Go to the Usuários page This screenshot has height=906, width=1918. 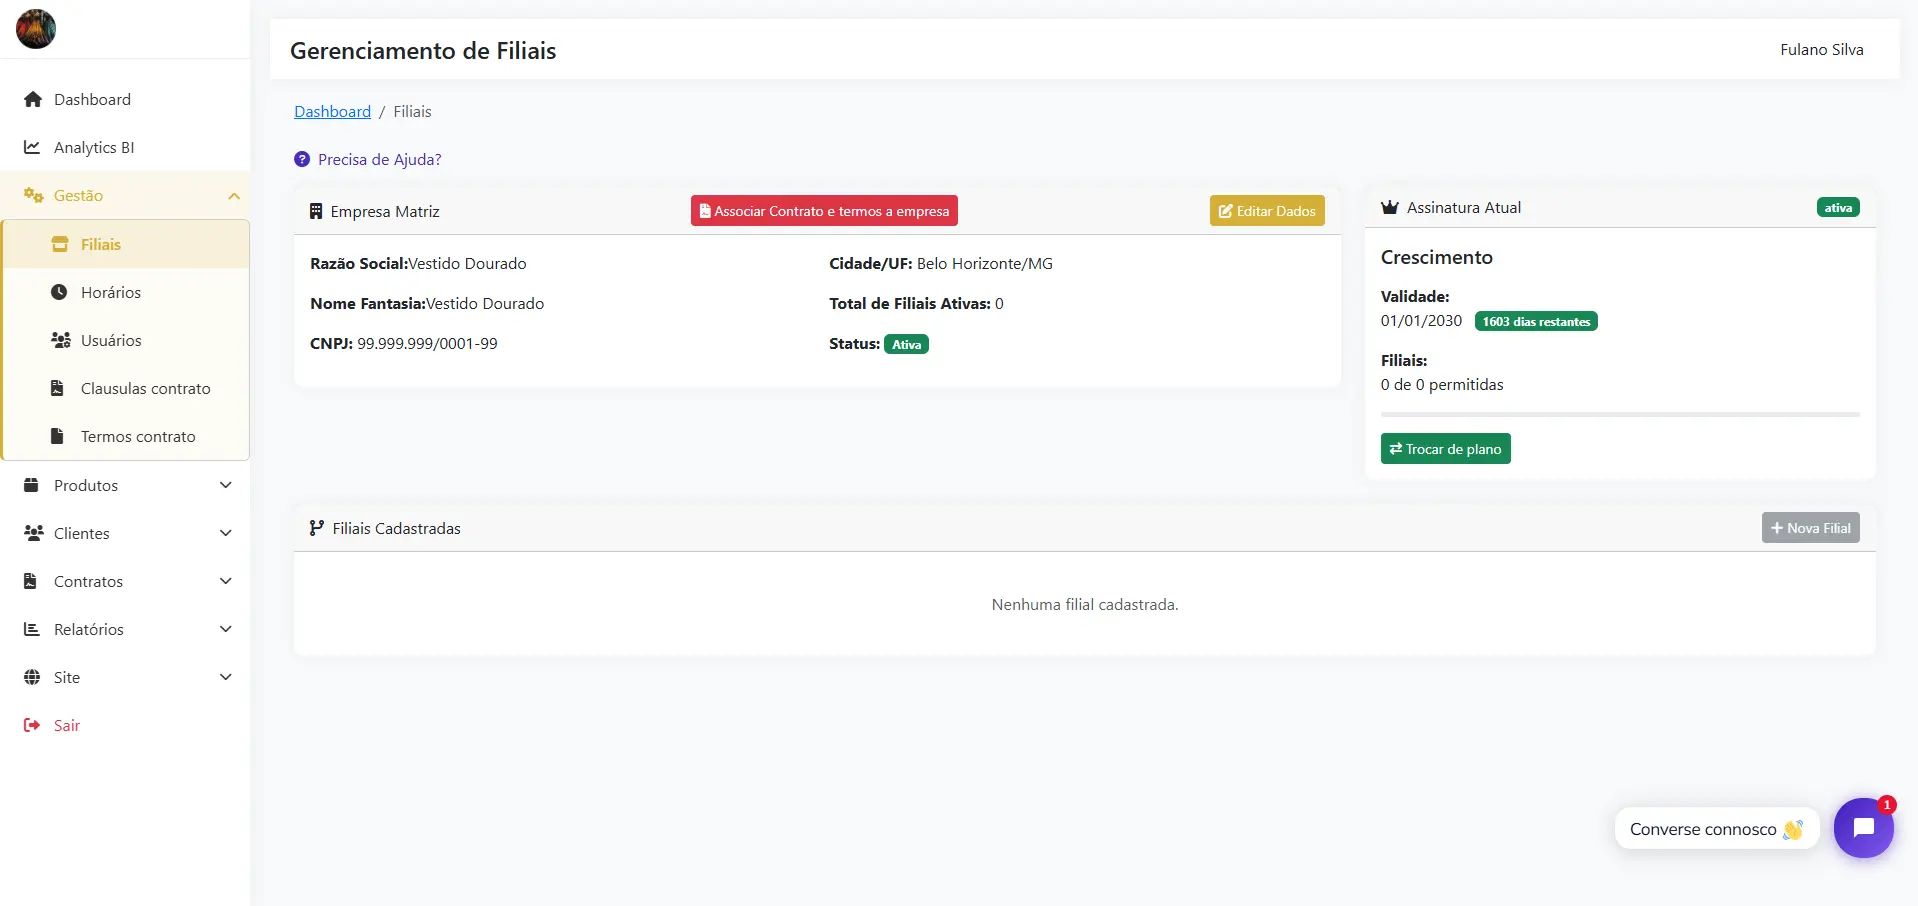(x=126, y=340)
